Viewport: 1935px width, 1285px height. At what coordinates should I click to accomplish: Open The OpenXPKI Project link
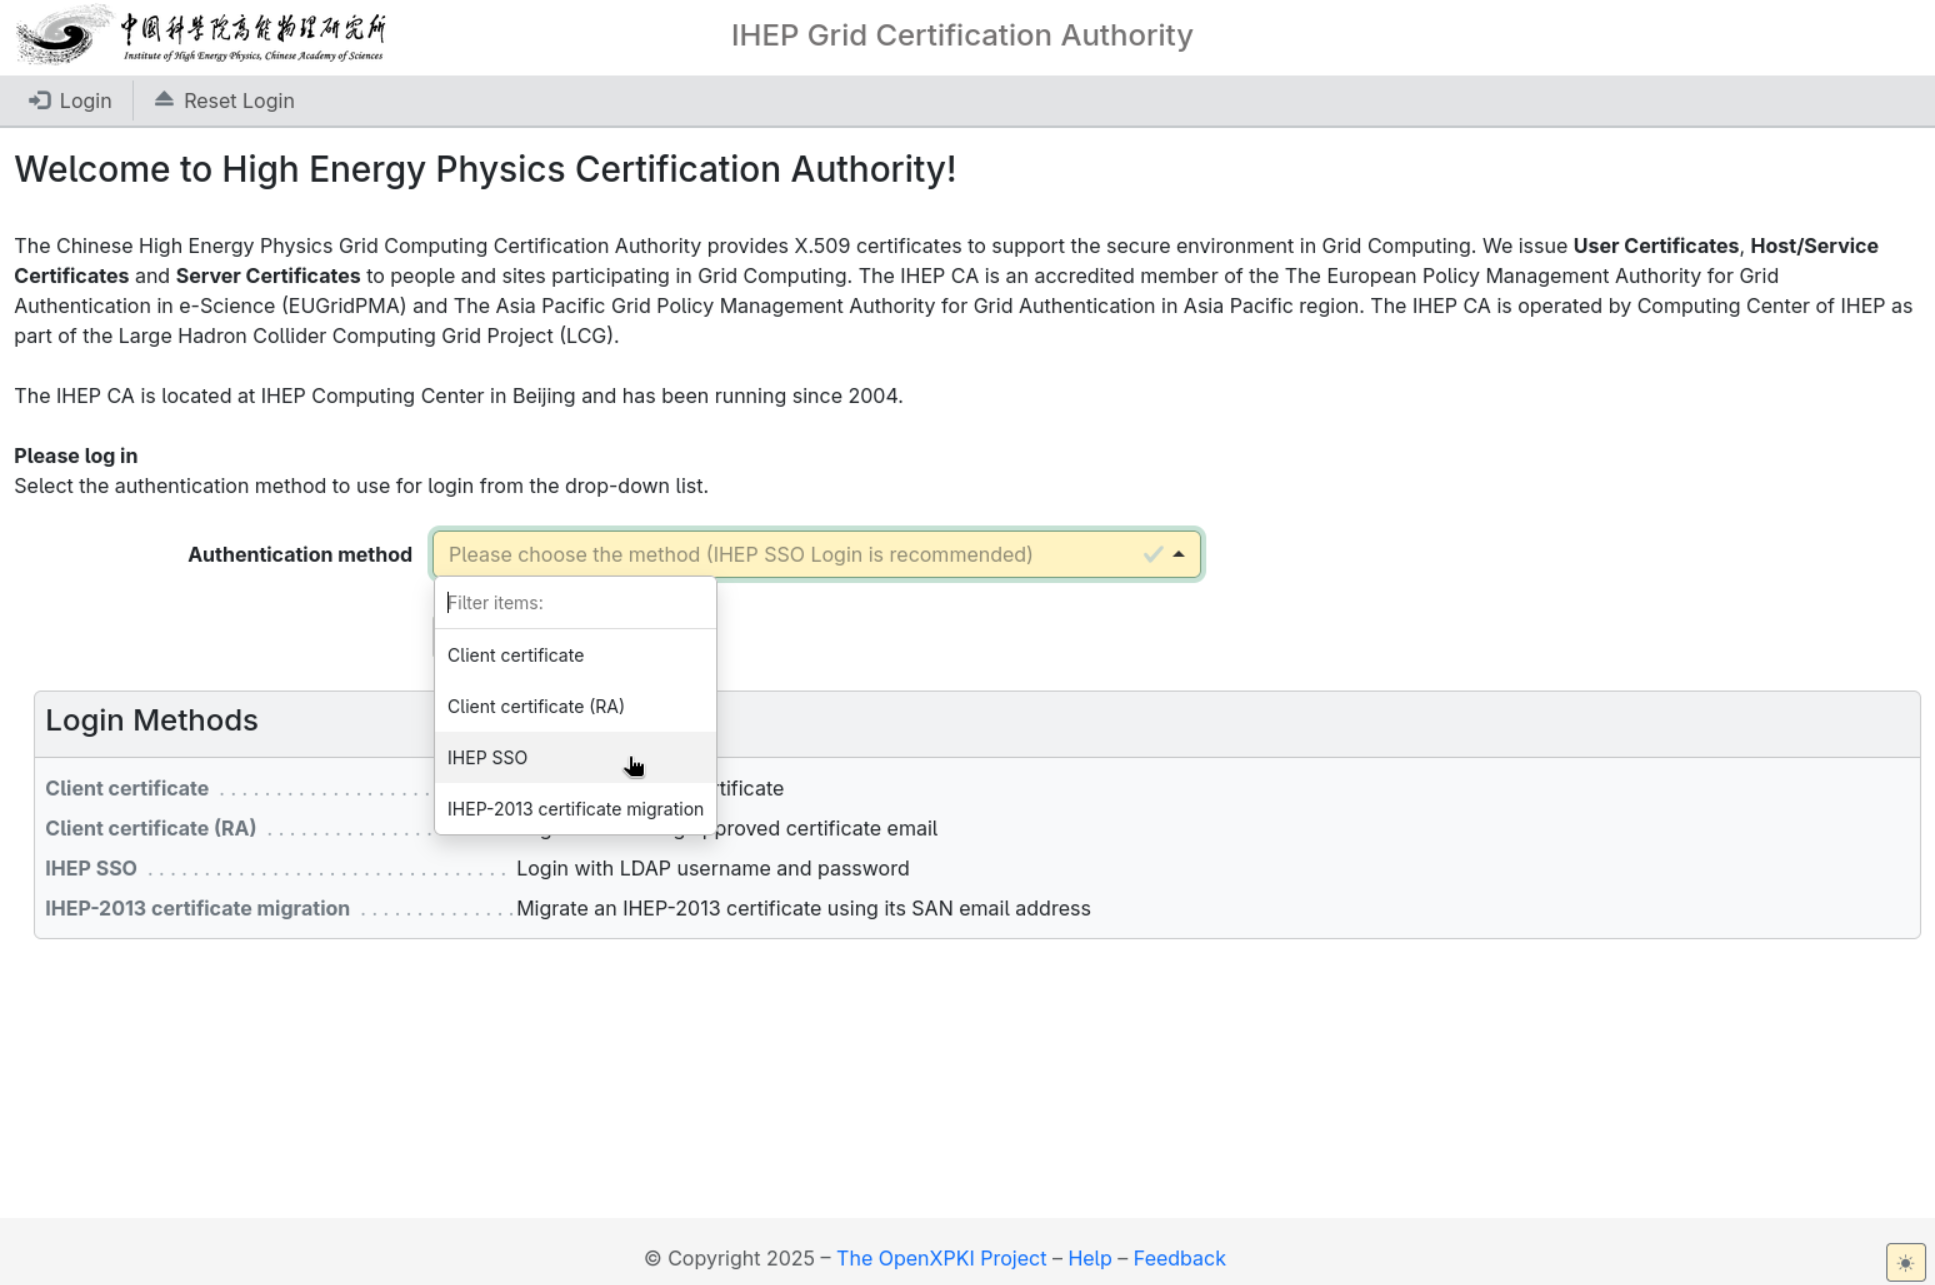tap(941, 1258)
